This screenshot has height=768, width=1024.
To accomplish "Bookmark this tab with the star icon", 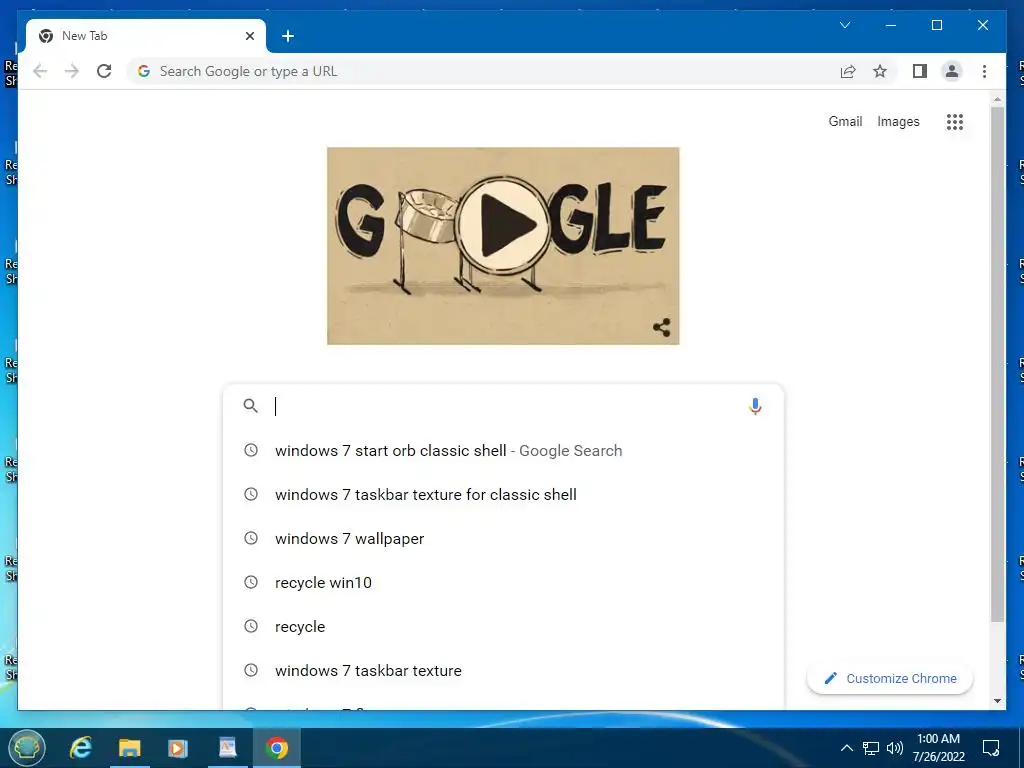I will [x=880, y=71].
